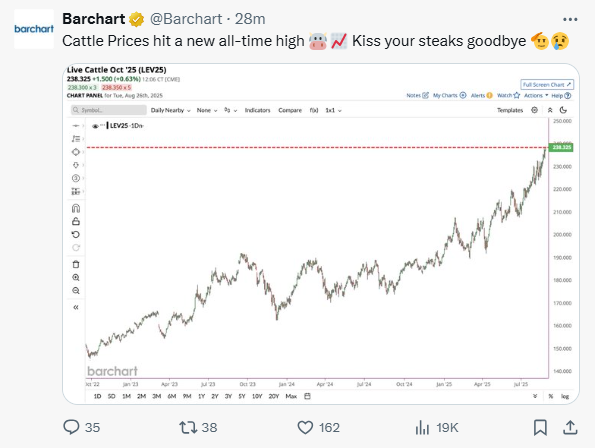Click the Full Screen Chart button

(547, 85)
